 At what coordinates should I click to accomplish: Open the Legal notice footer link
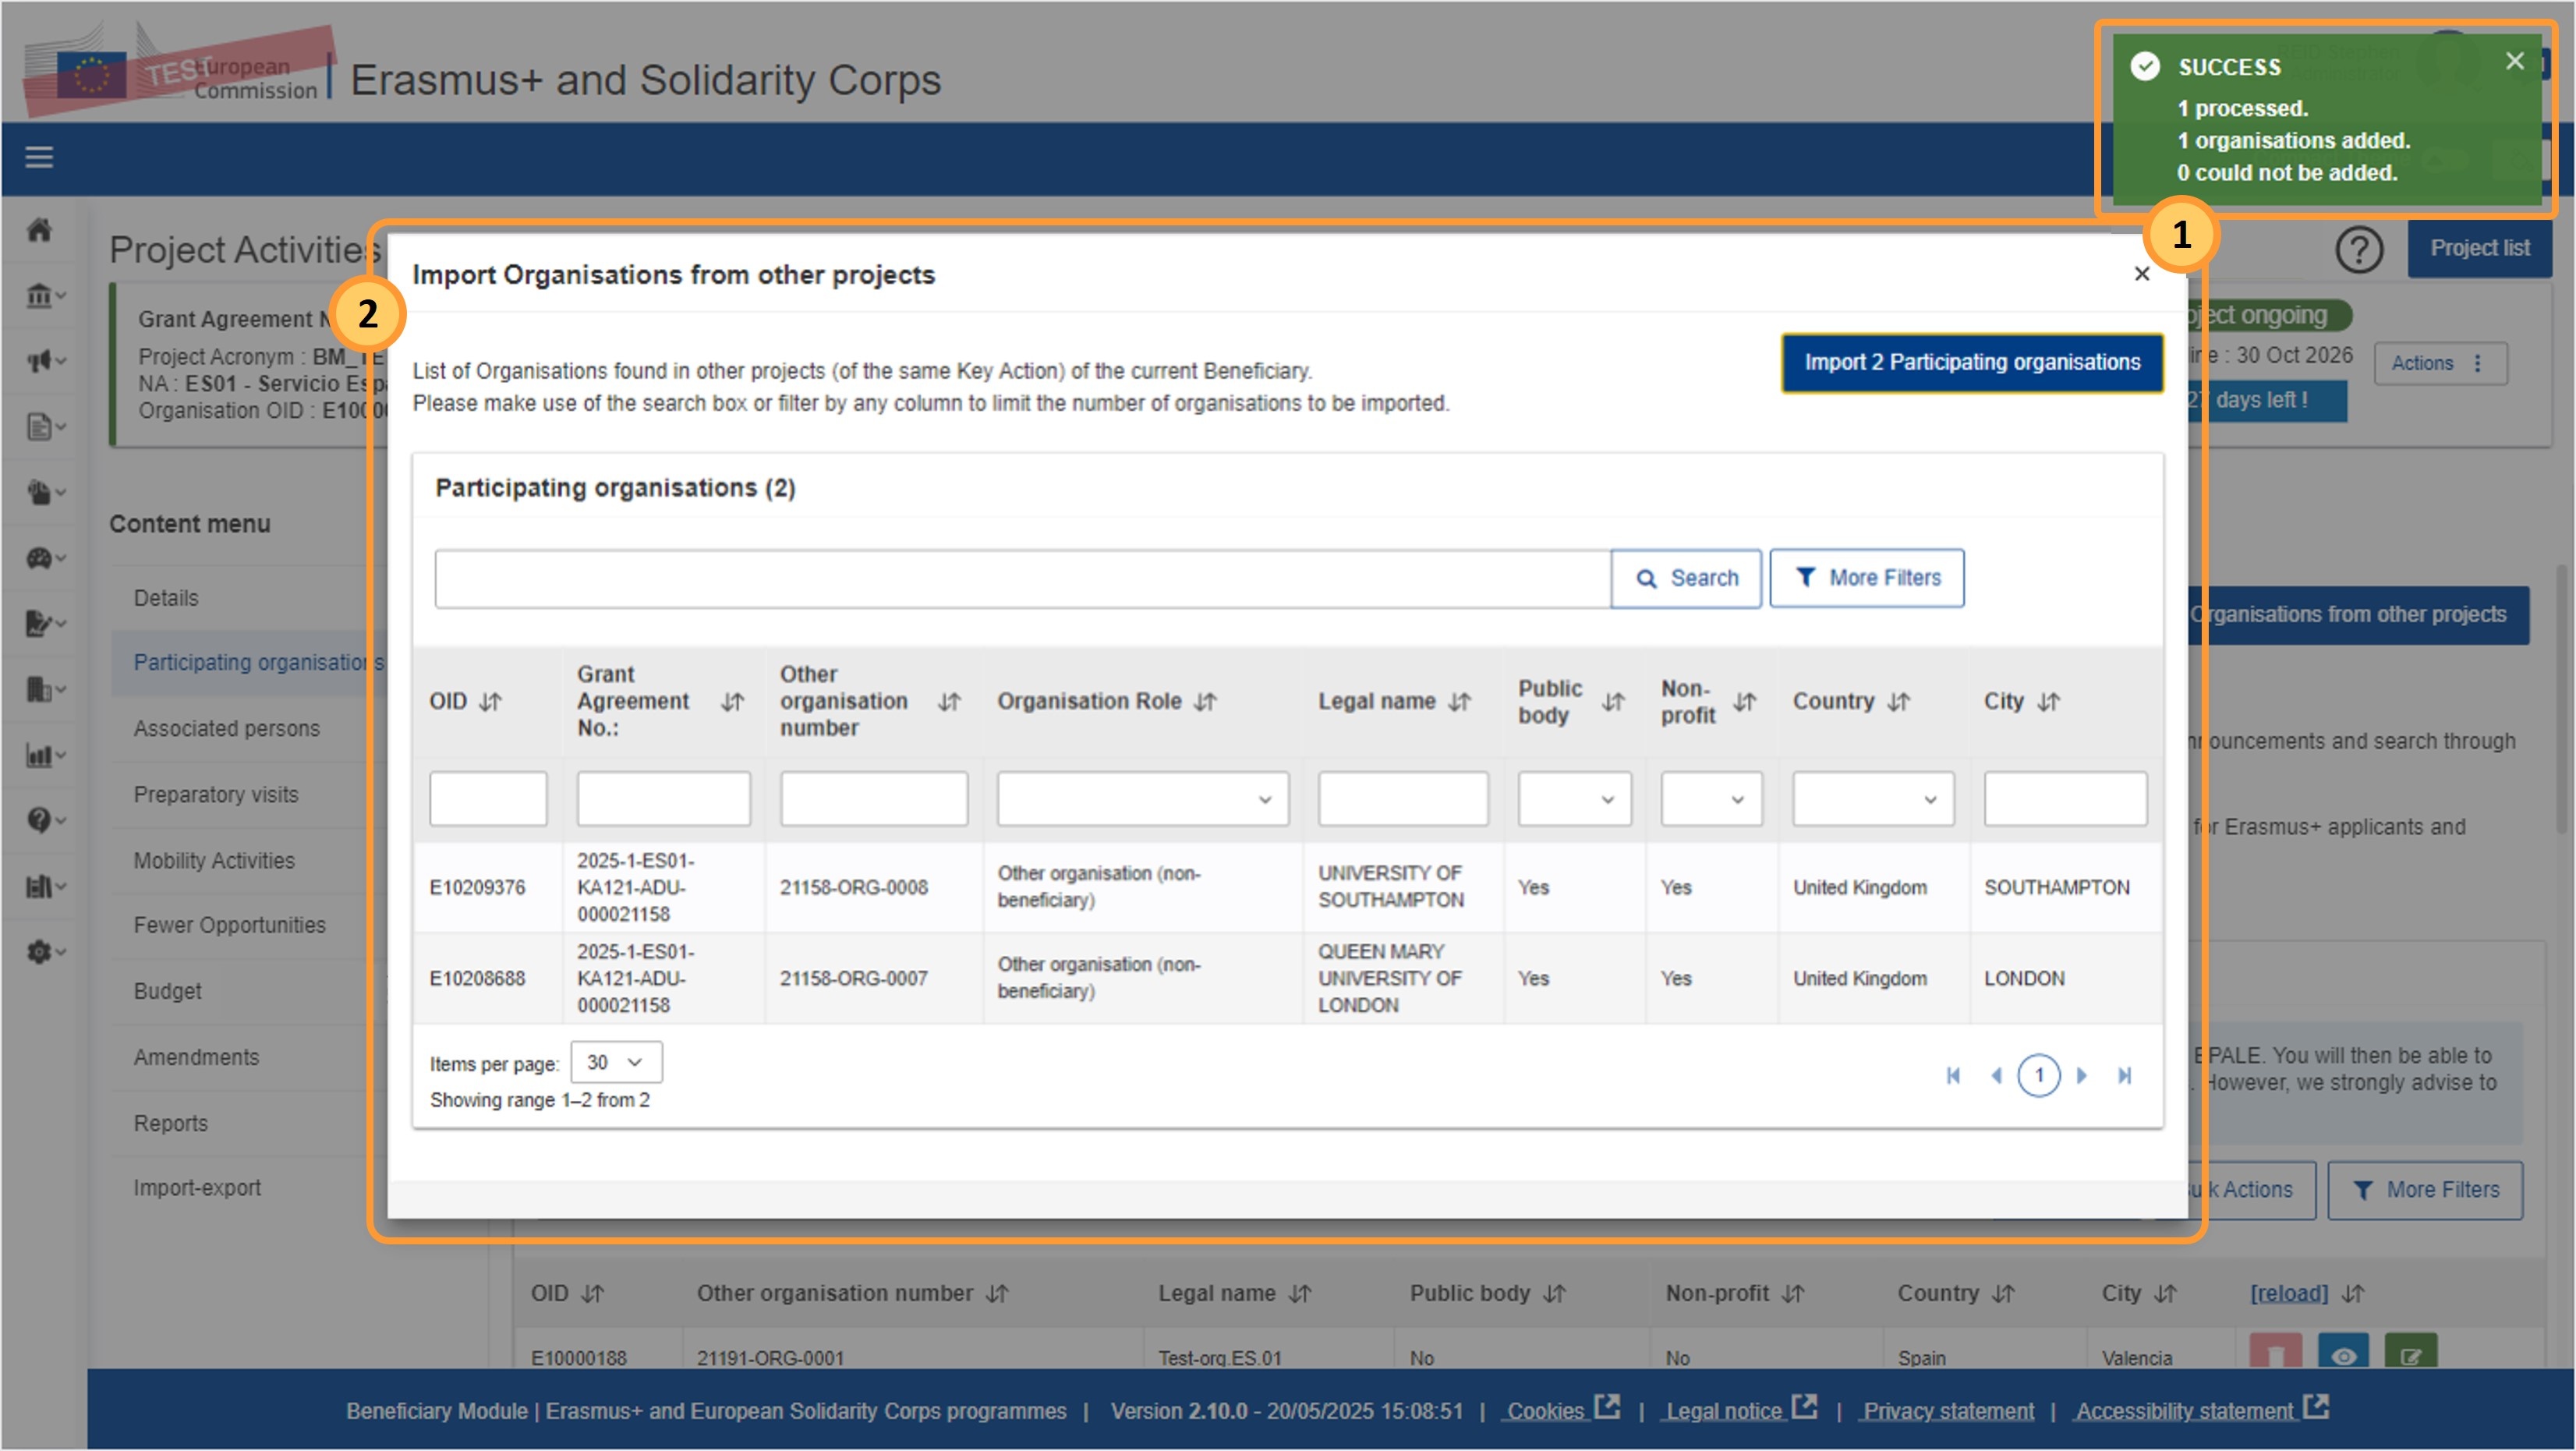[x=1741, y=1410]
